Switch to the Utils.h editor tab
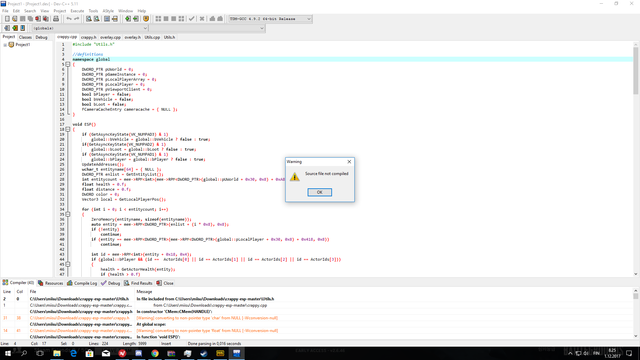Screen dimensions: 640x360 (x=169, y=37)
